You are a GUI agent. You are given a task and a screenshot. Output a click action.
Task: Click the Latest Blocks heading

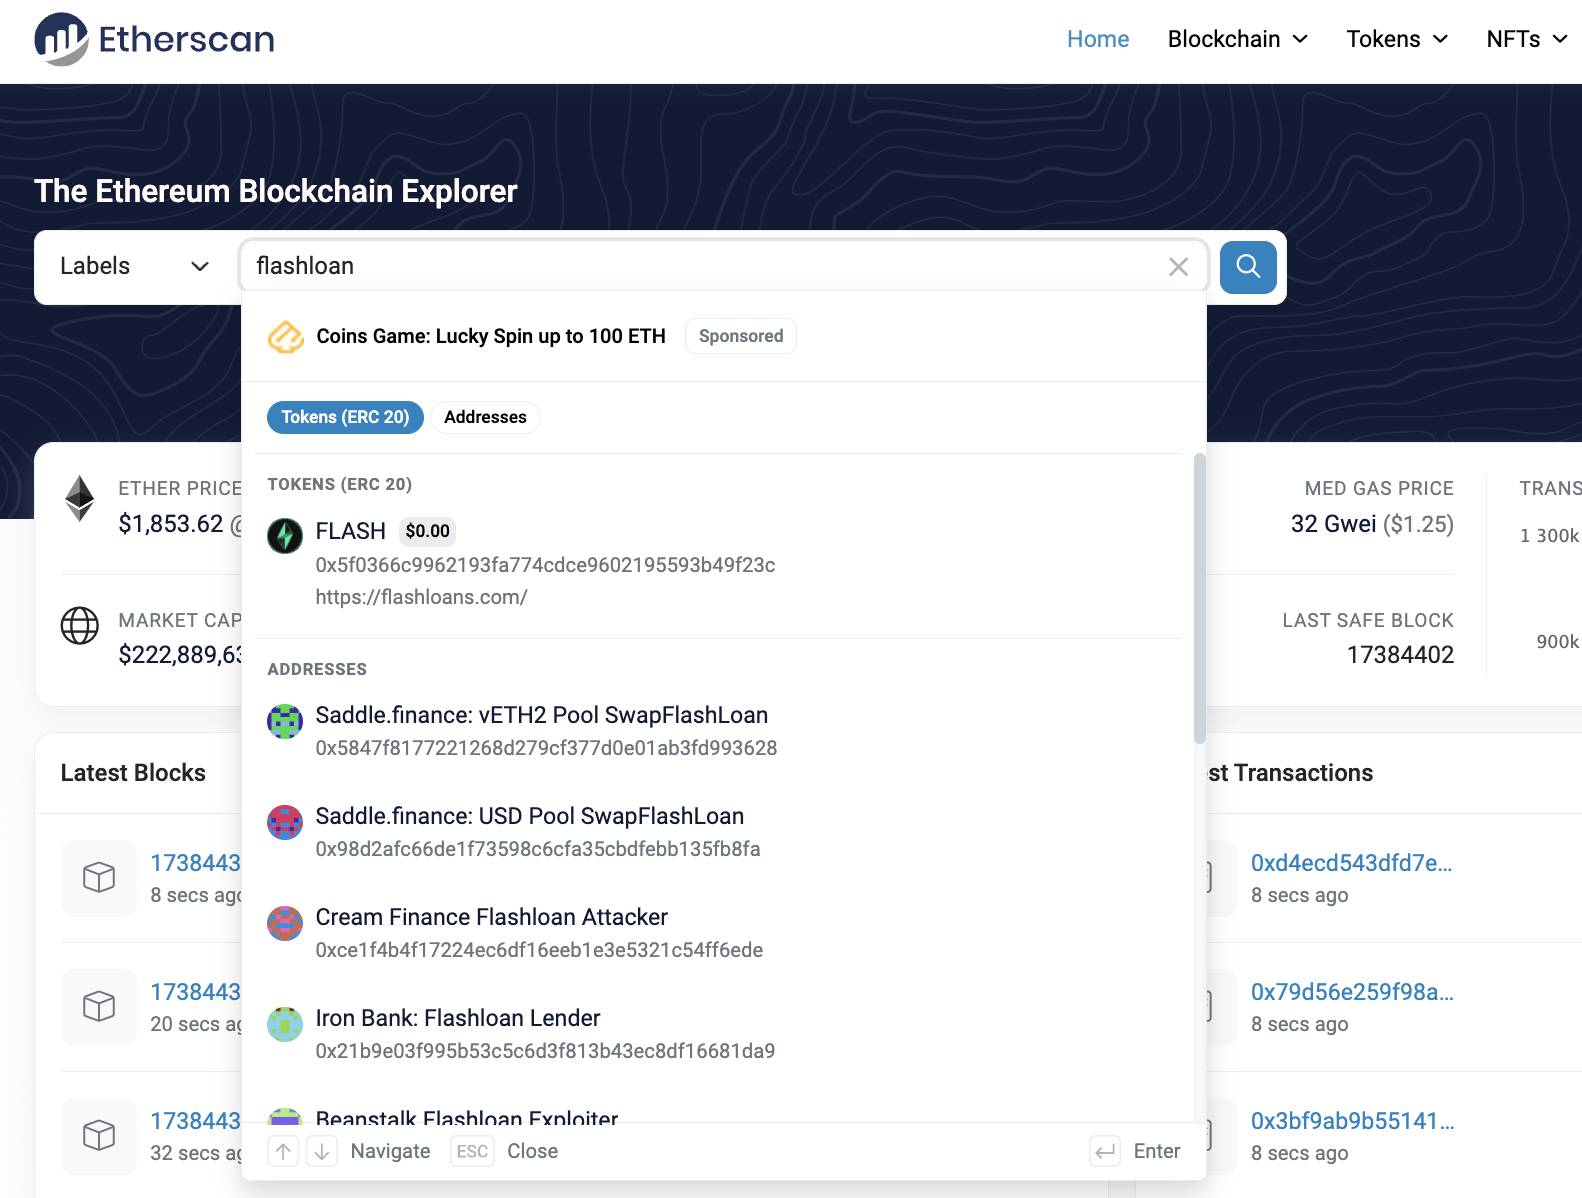pos(133,773)
